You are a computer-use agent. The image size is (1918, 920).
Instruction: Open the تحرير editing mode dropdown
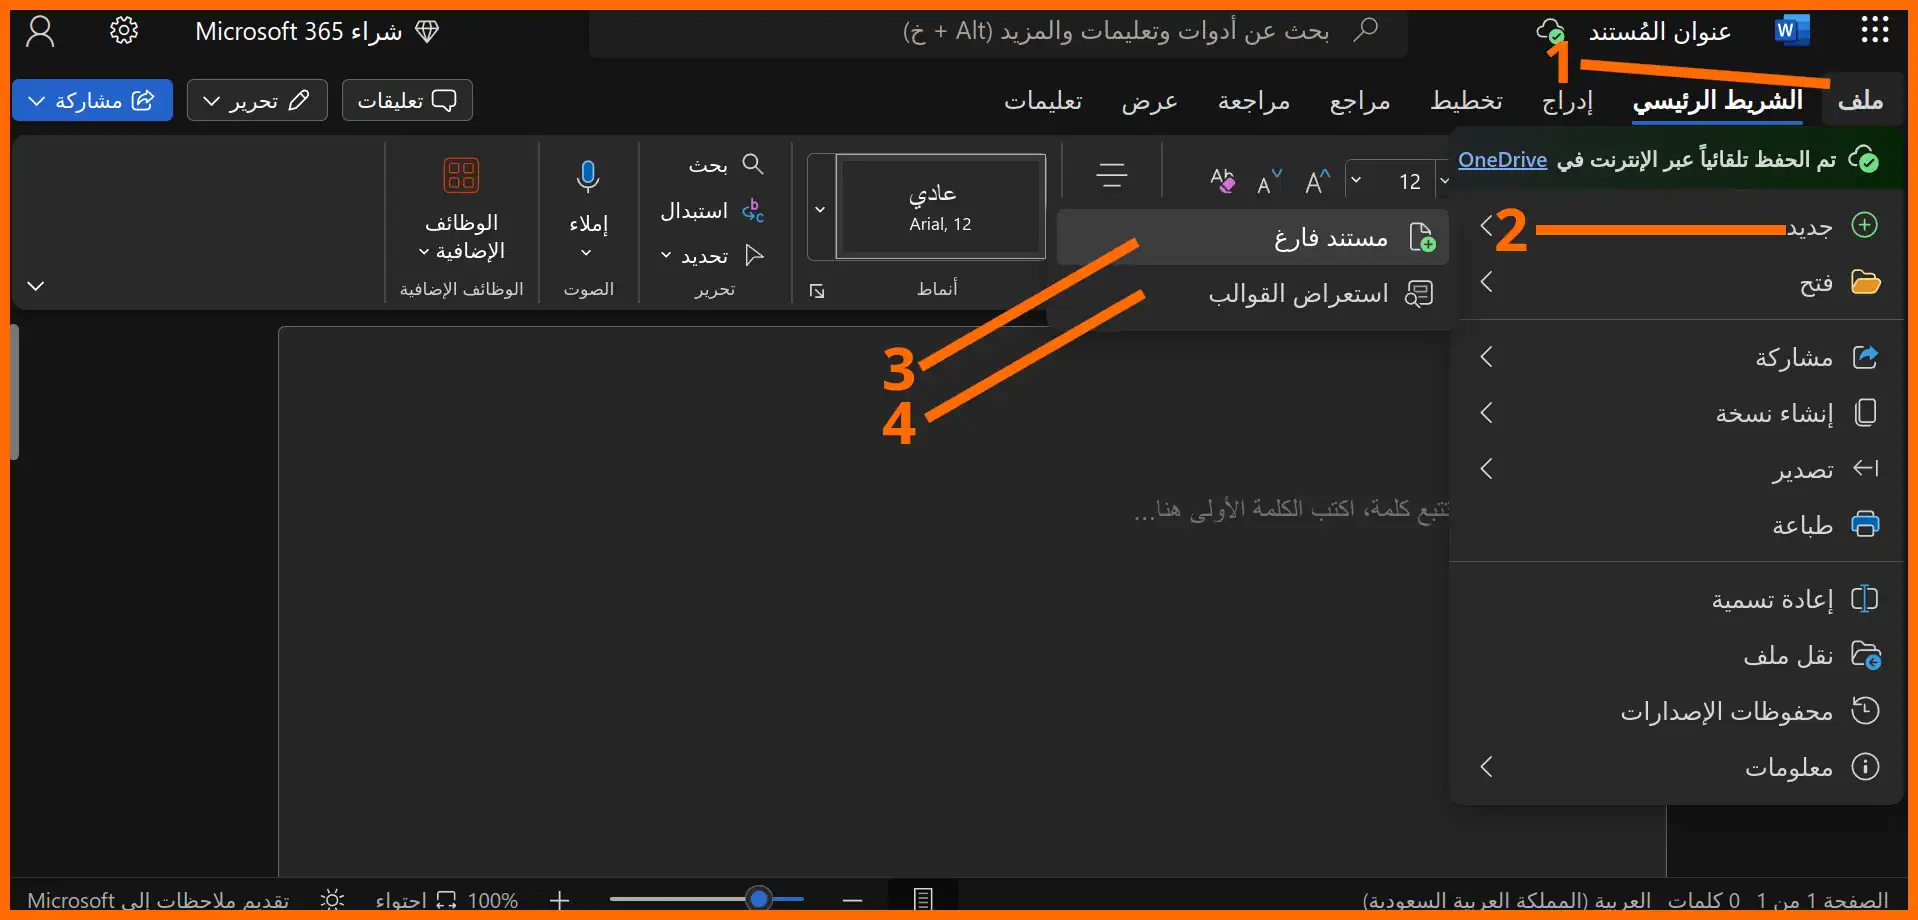[257, 100]
